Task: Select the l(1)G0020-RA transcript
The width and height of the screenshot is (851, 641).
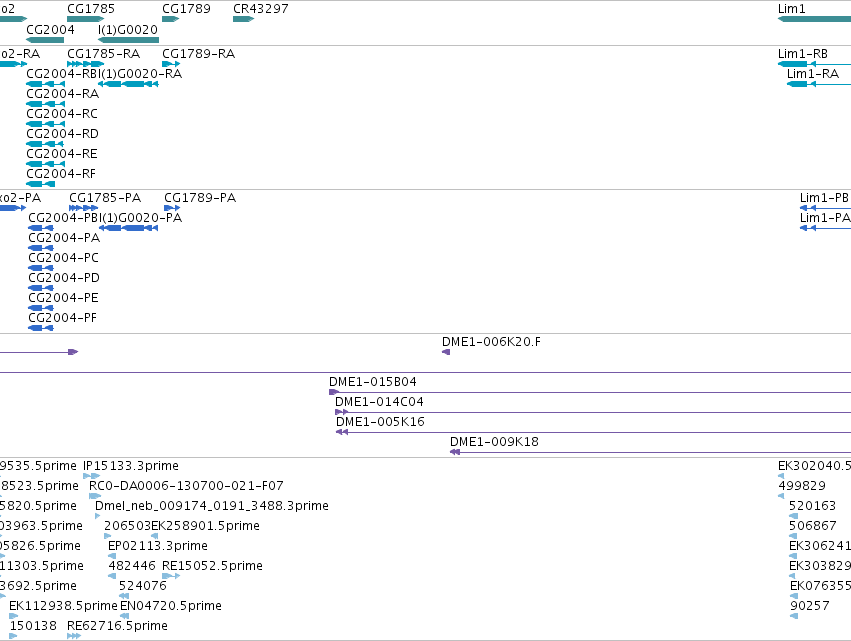Action: click(129, 84)
